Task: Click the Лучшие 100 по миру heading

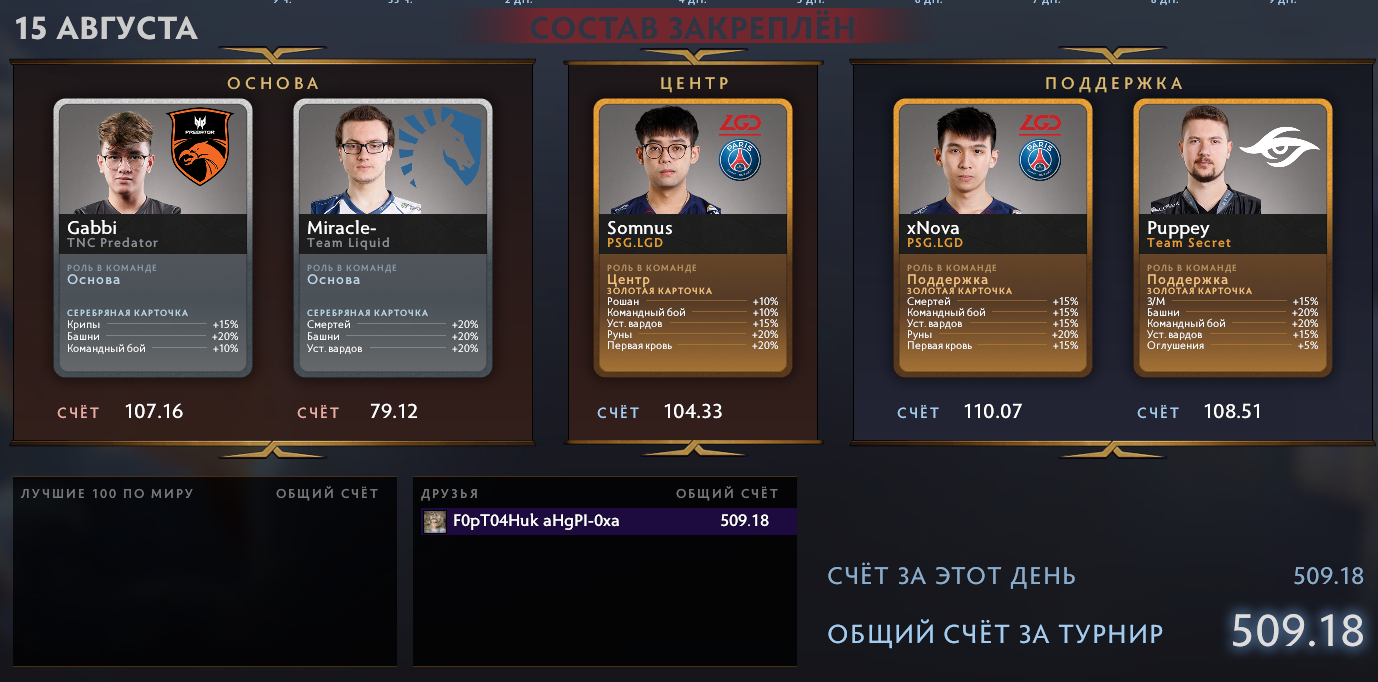Action: point(107,493)
